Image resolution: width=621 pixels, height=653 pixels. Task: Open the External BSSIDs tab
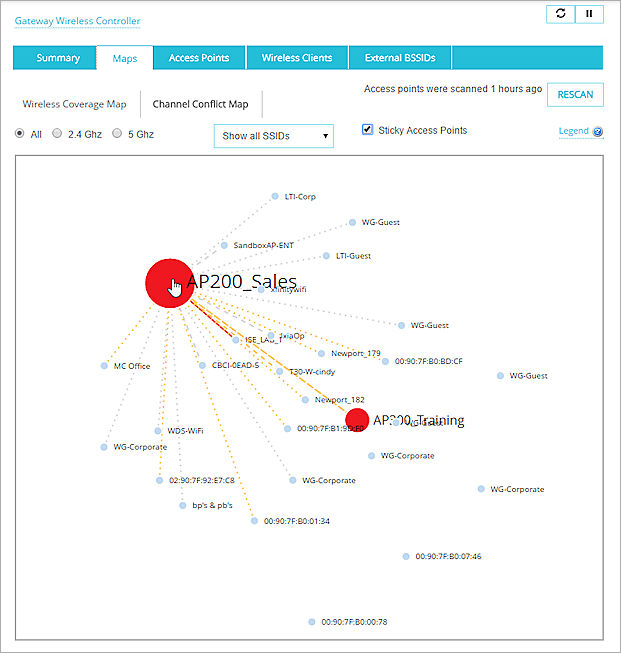click(x=400, y=58)
